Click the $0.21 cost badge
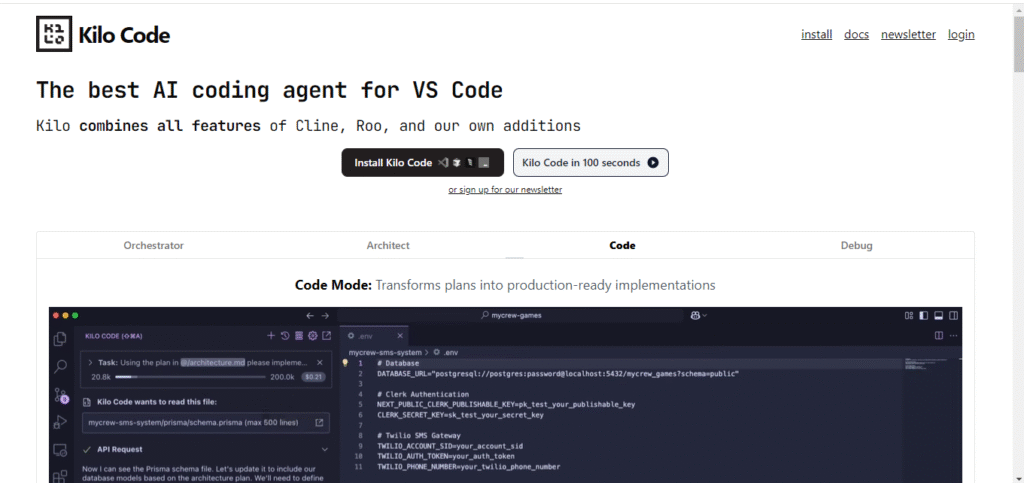This screenshot has height=483, width=1024. (x=313, y=377)
